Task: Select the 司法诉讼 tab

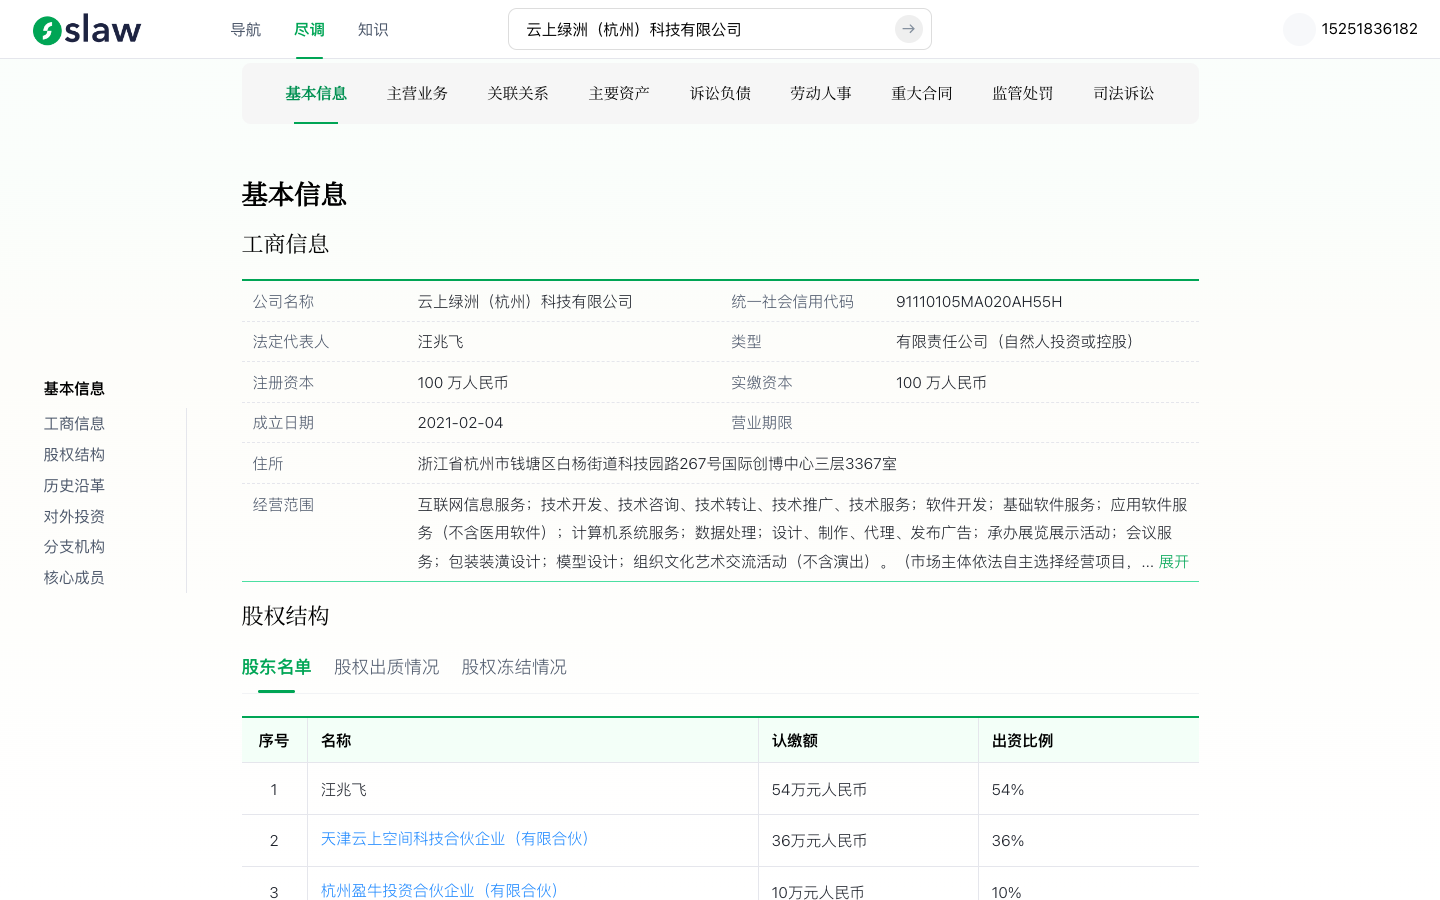Action: pyautogui.click(x=1123, y=93)
